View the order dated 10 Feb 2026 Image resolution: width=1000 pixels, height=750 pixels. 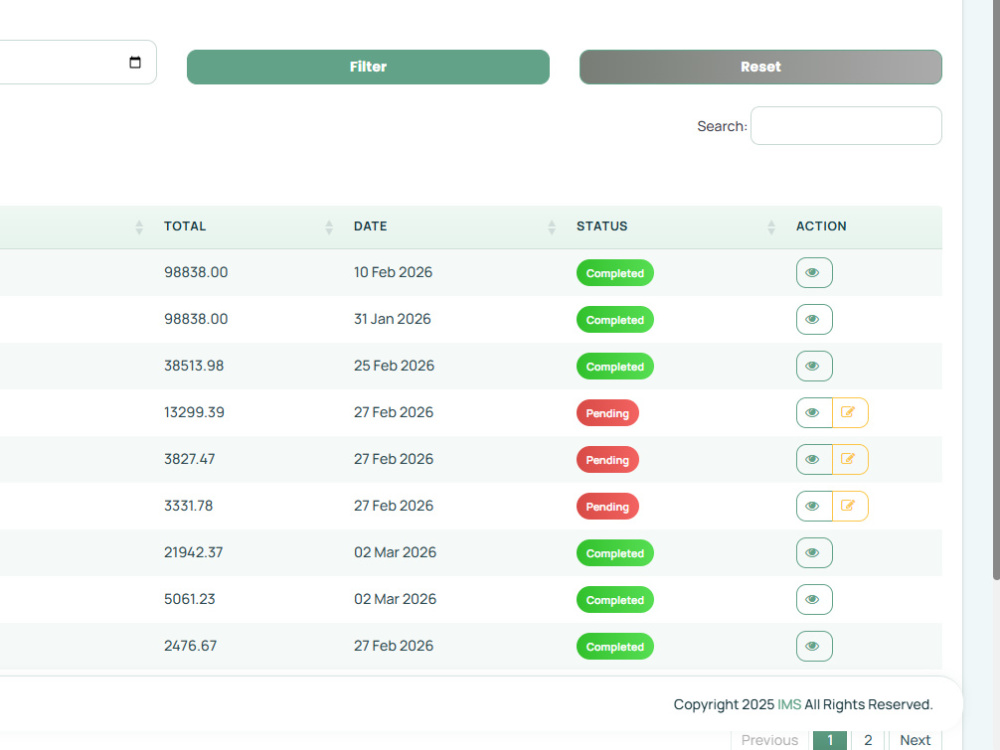814,272
